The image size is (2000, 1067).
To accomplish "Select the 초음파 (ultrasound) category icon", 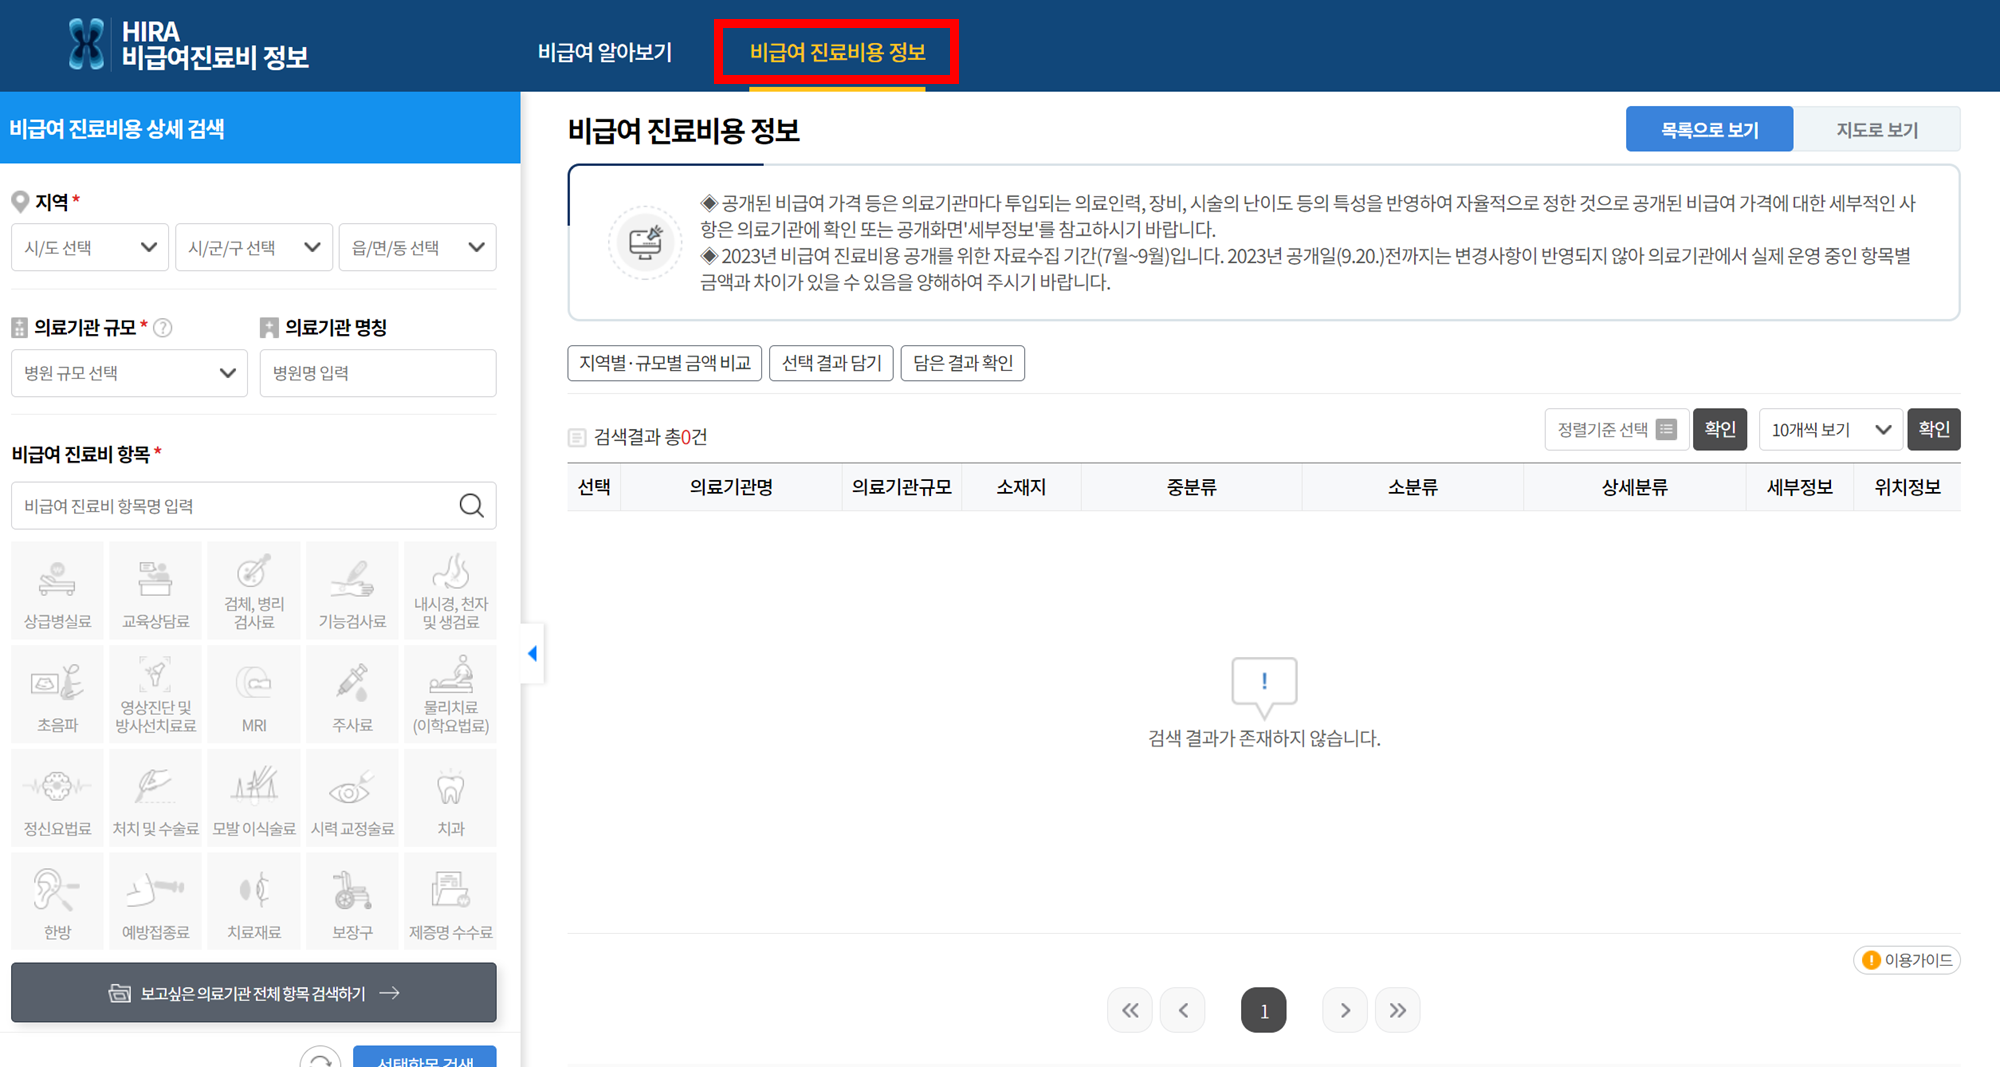I will (57, 693).
